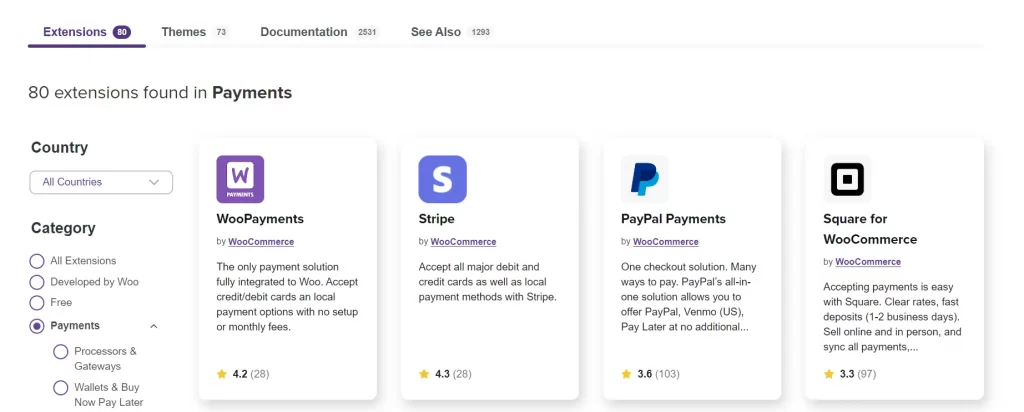Click the WooPayments purple logo icon

240,179
